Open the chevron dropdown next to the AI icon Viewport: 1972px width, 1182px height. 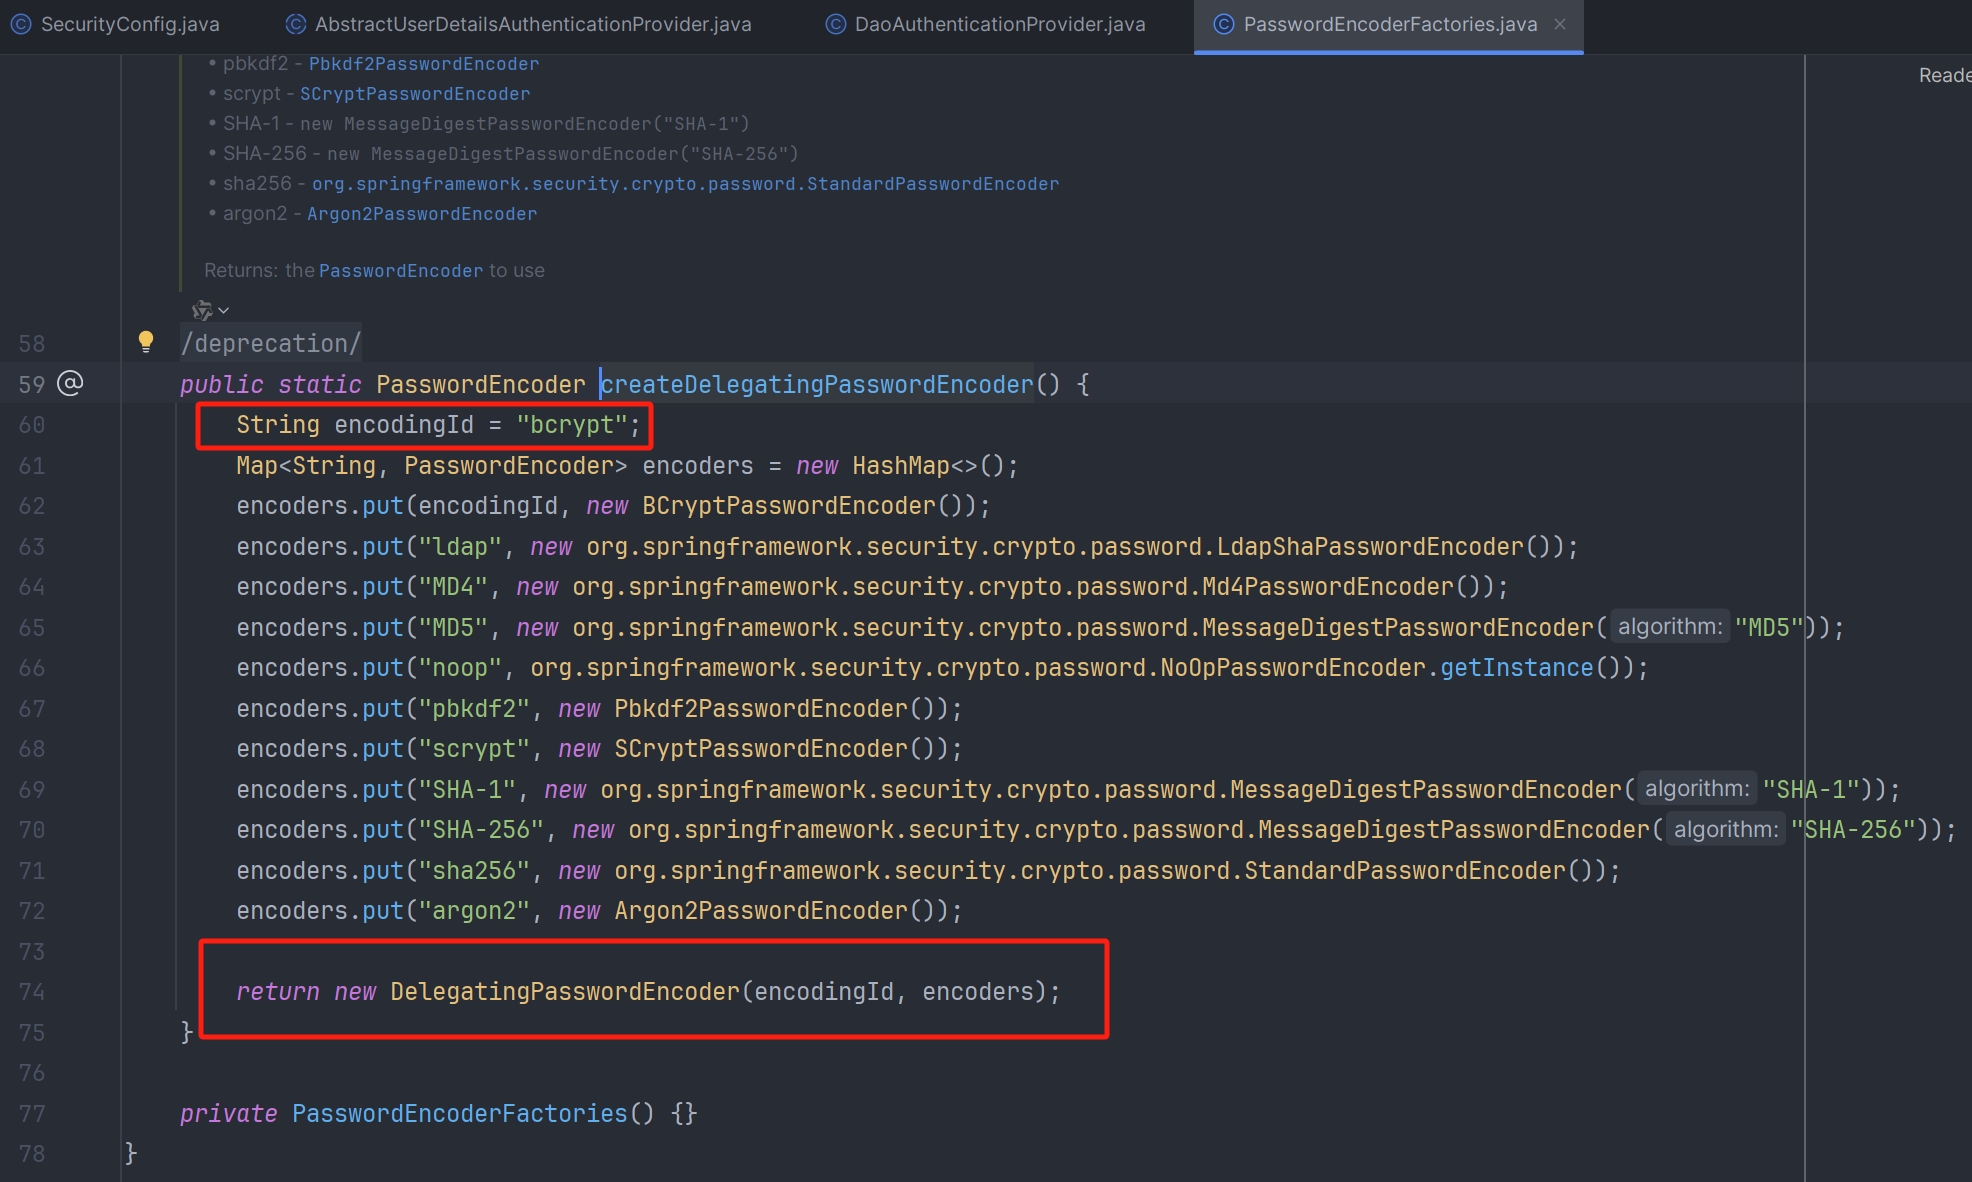[x=224, y=310]
